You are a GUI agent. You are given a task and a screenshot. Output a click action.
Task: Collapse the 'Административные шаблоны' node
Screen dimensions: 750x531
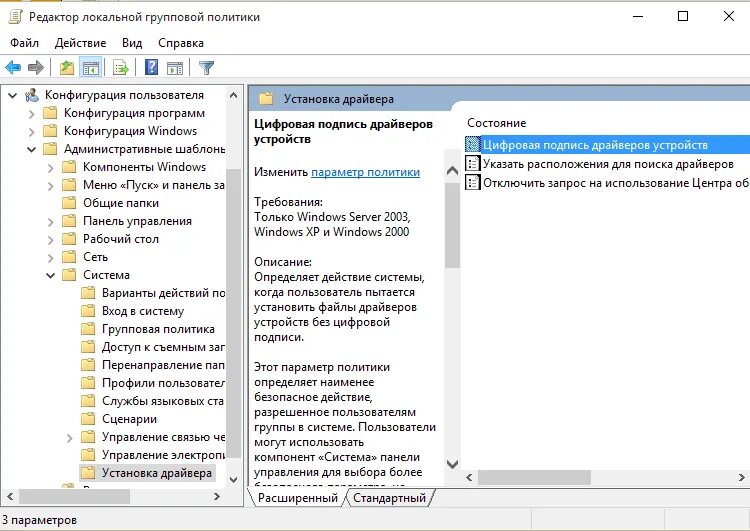[32, 150]
